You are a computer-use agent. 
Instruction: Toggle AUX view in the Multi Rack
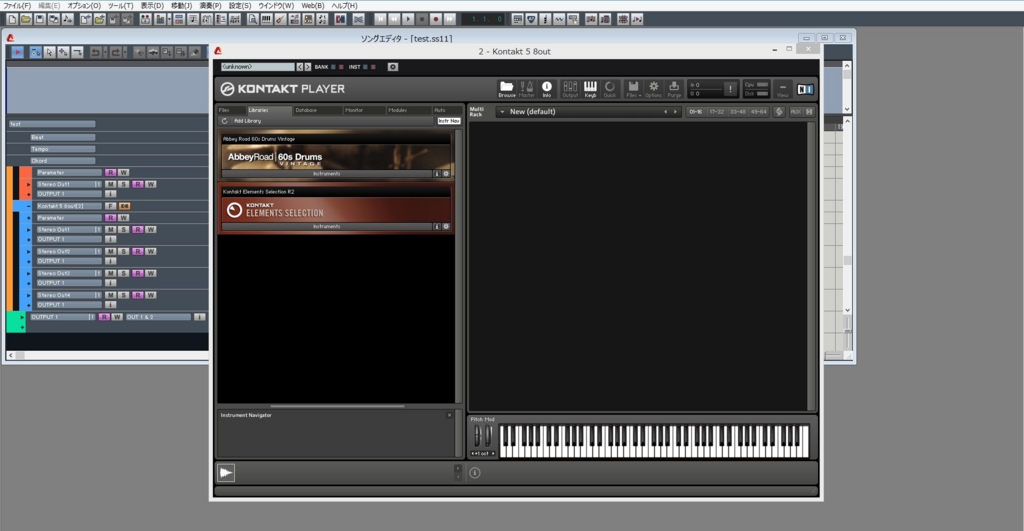(795, 112)
